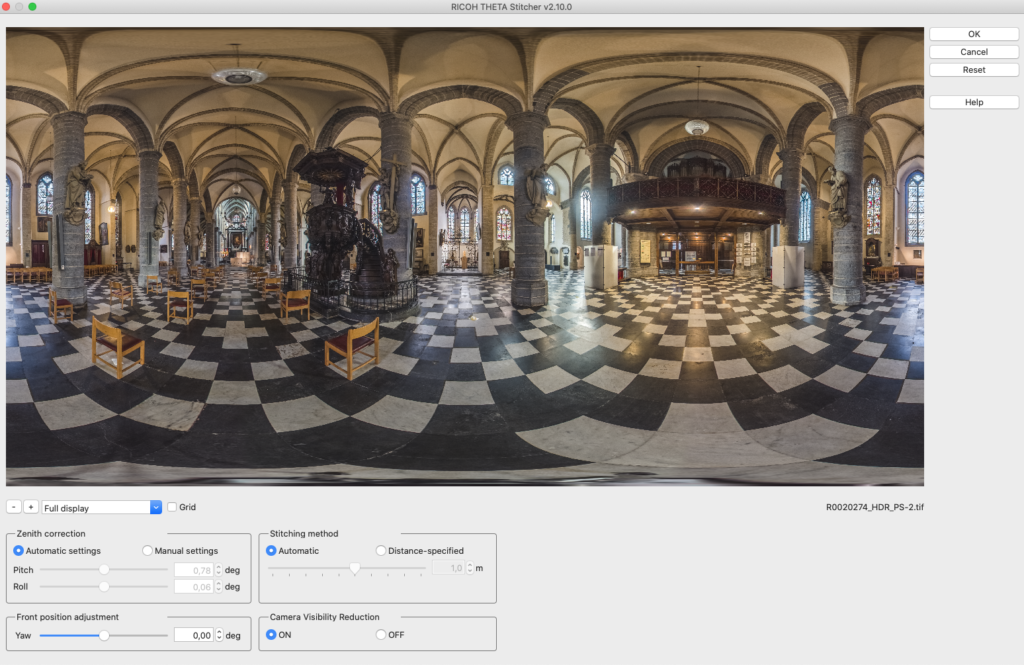Viewport: 1024px width, 665px height.
Task: Click the Cancel button
Action: 974,52
